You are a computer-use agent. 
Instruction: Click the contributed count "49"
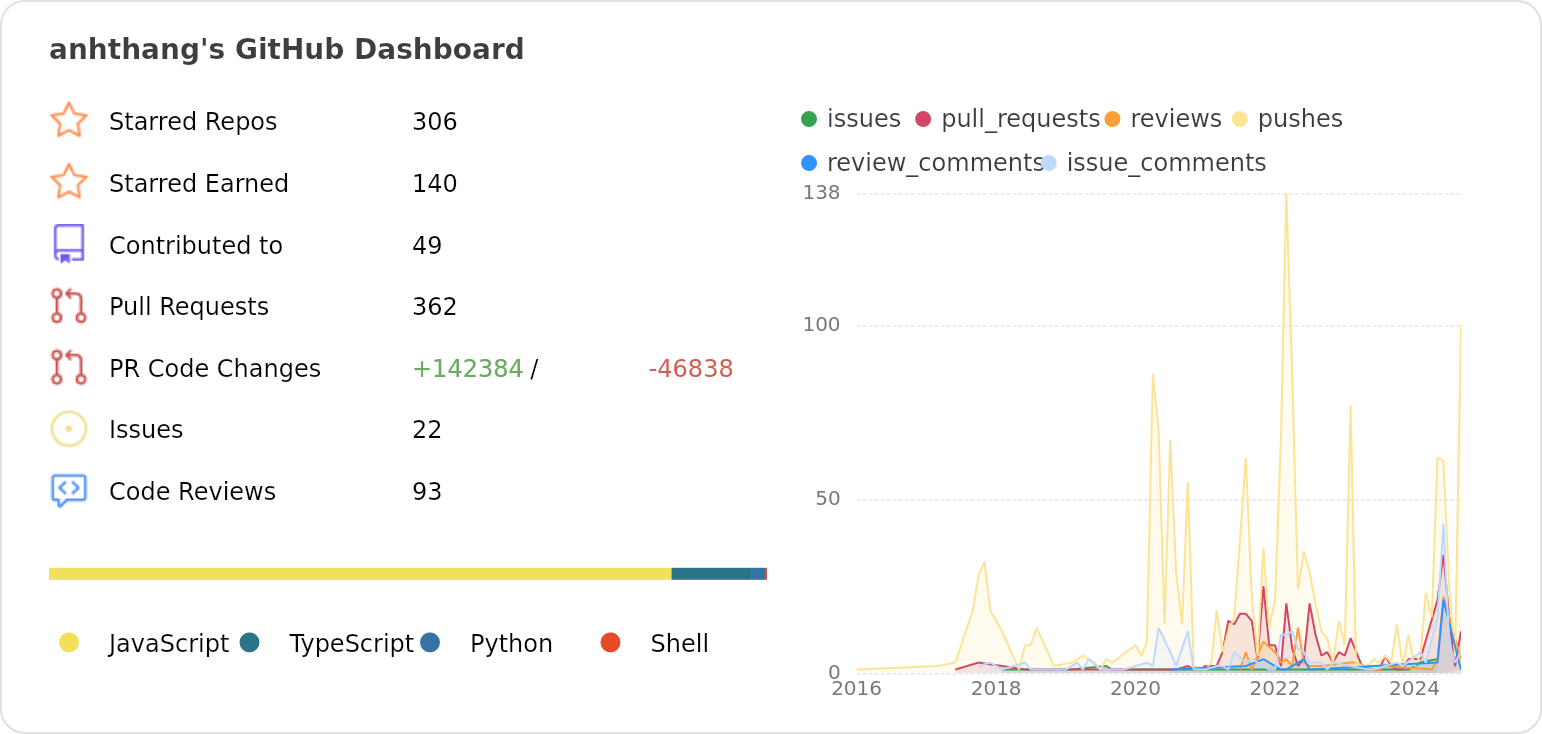coord(427,246)
